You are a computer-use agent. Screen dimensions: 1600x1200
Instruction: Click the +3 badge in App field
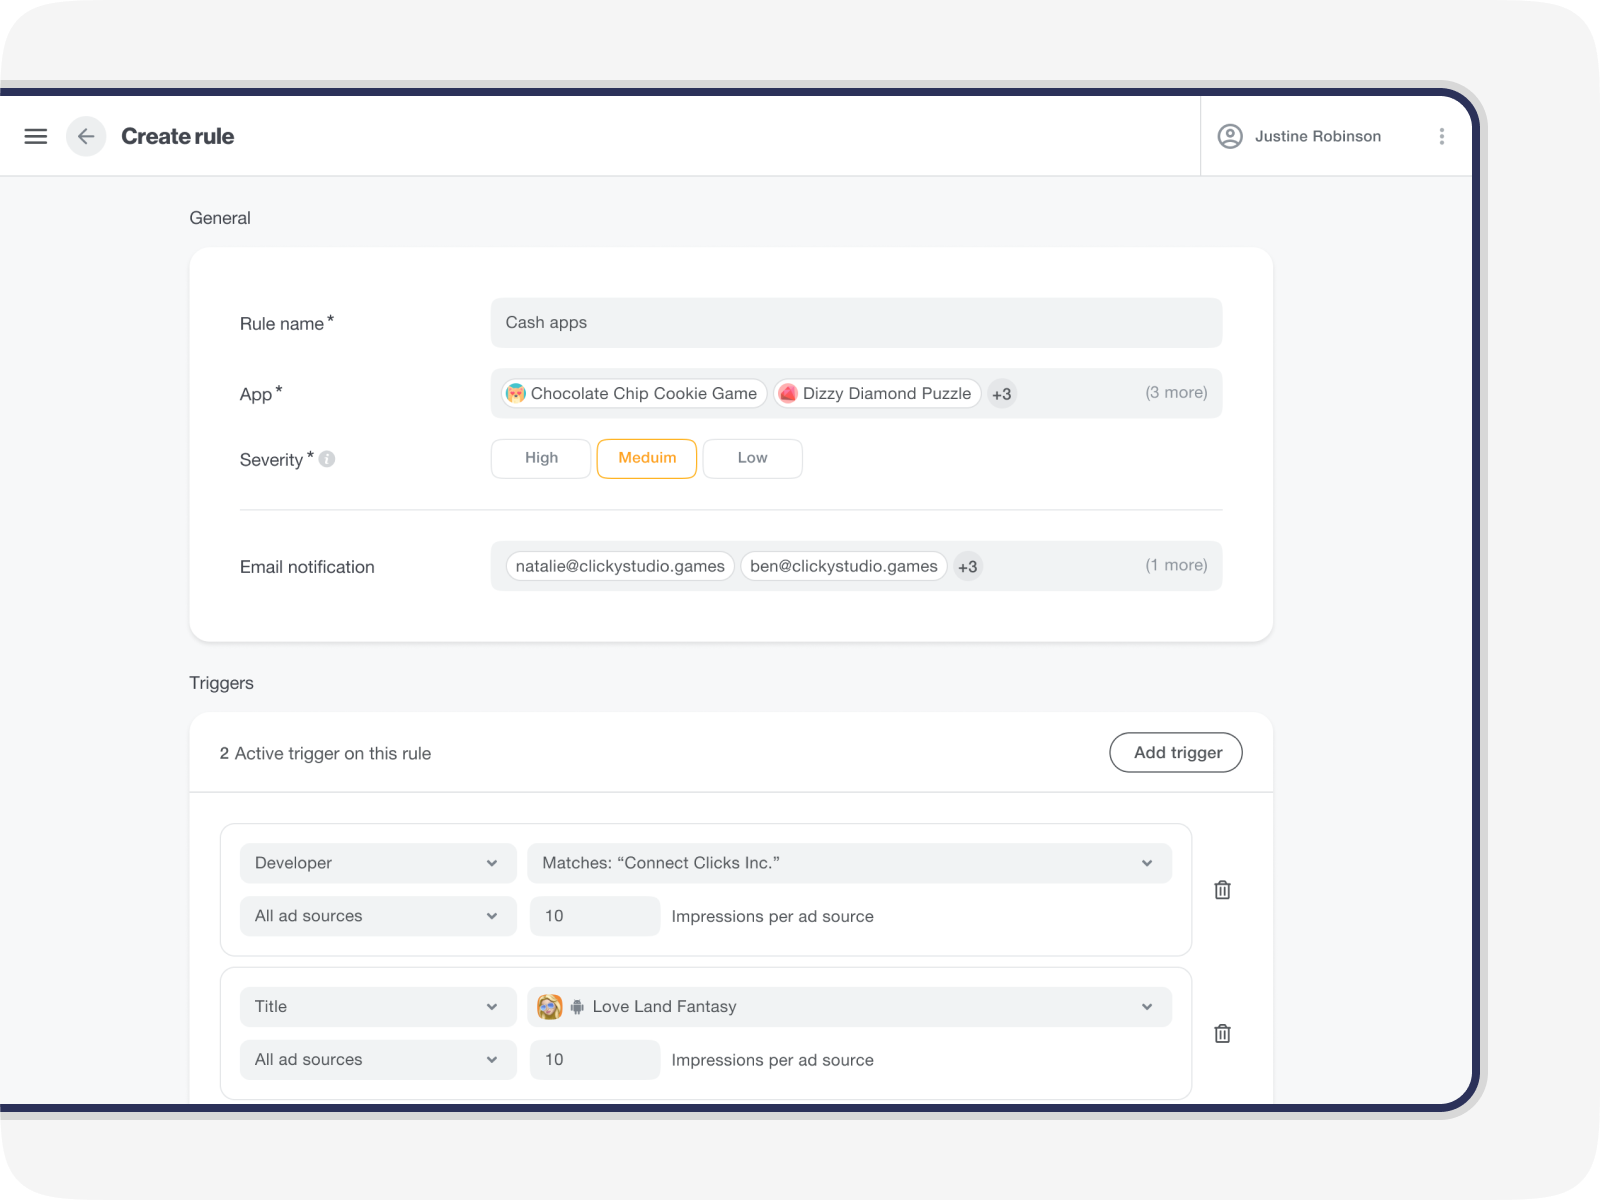pyautogui.click(x=1002, y=394)
